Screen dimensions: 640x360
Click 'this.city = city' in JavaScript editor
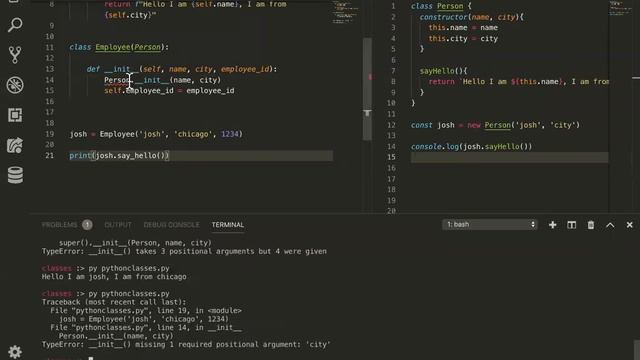point(463,39)
